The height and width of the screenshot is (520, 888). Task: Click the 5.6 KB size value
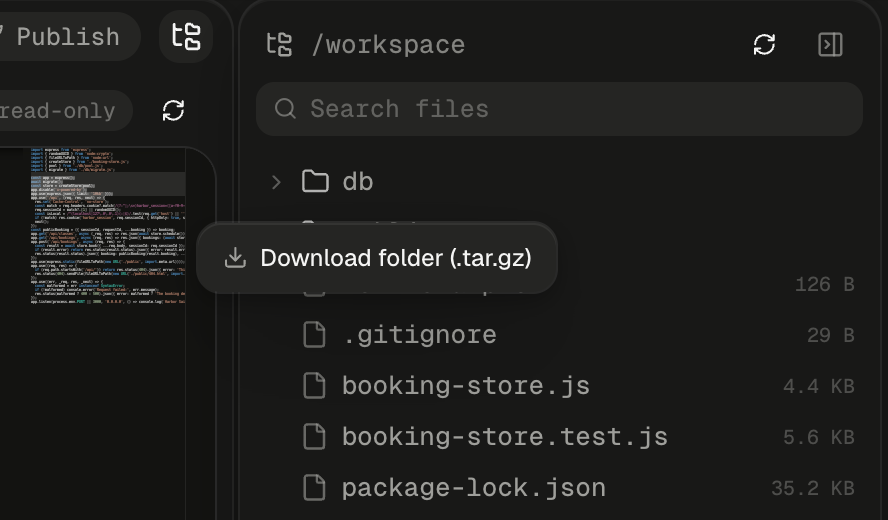[819, 437]
